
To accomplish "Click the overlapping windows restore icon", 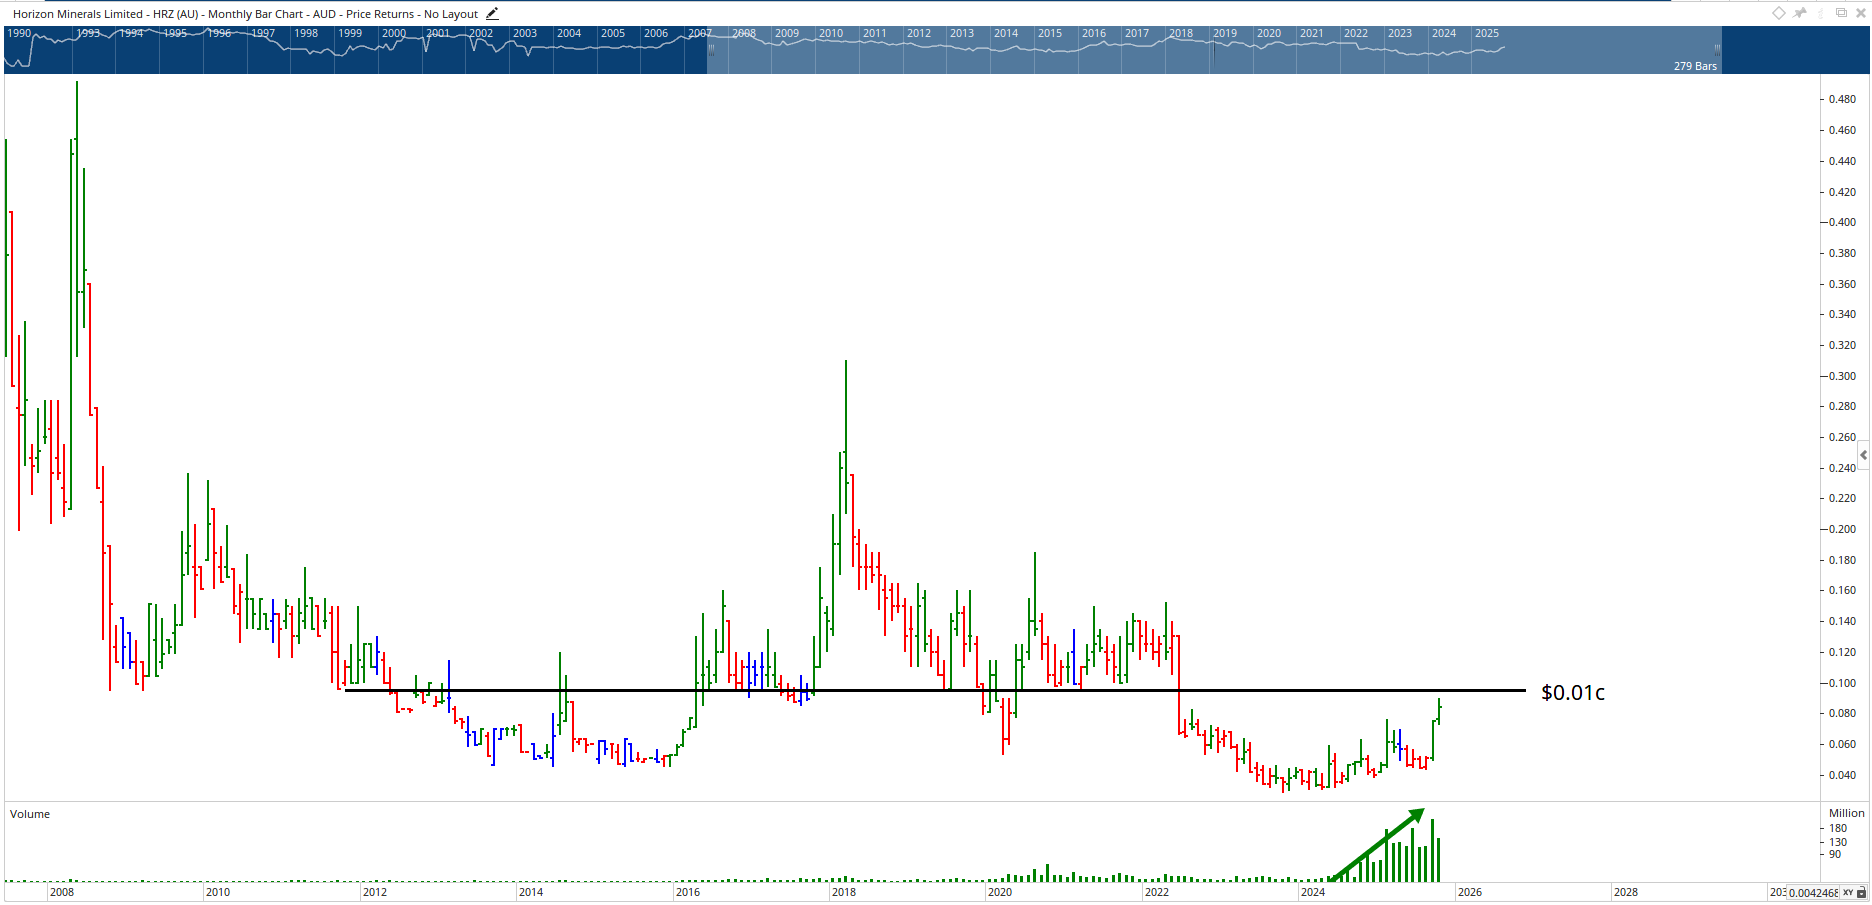I will pyautogui.click(x=1841, y=13).
